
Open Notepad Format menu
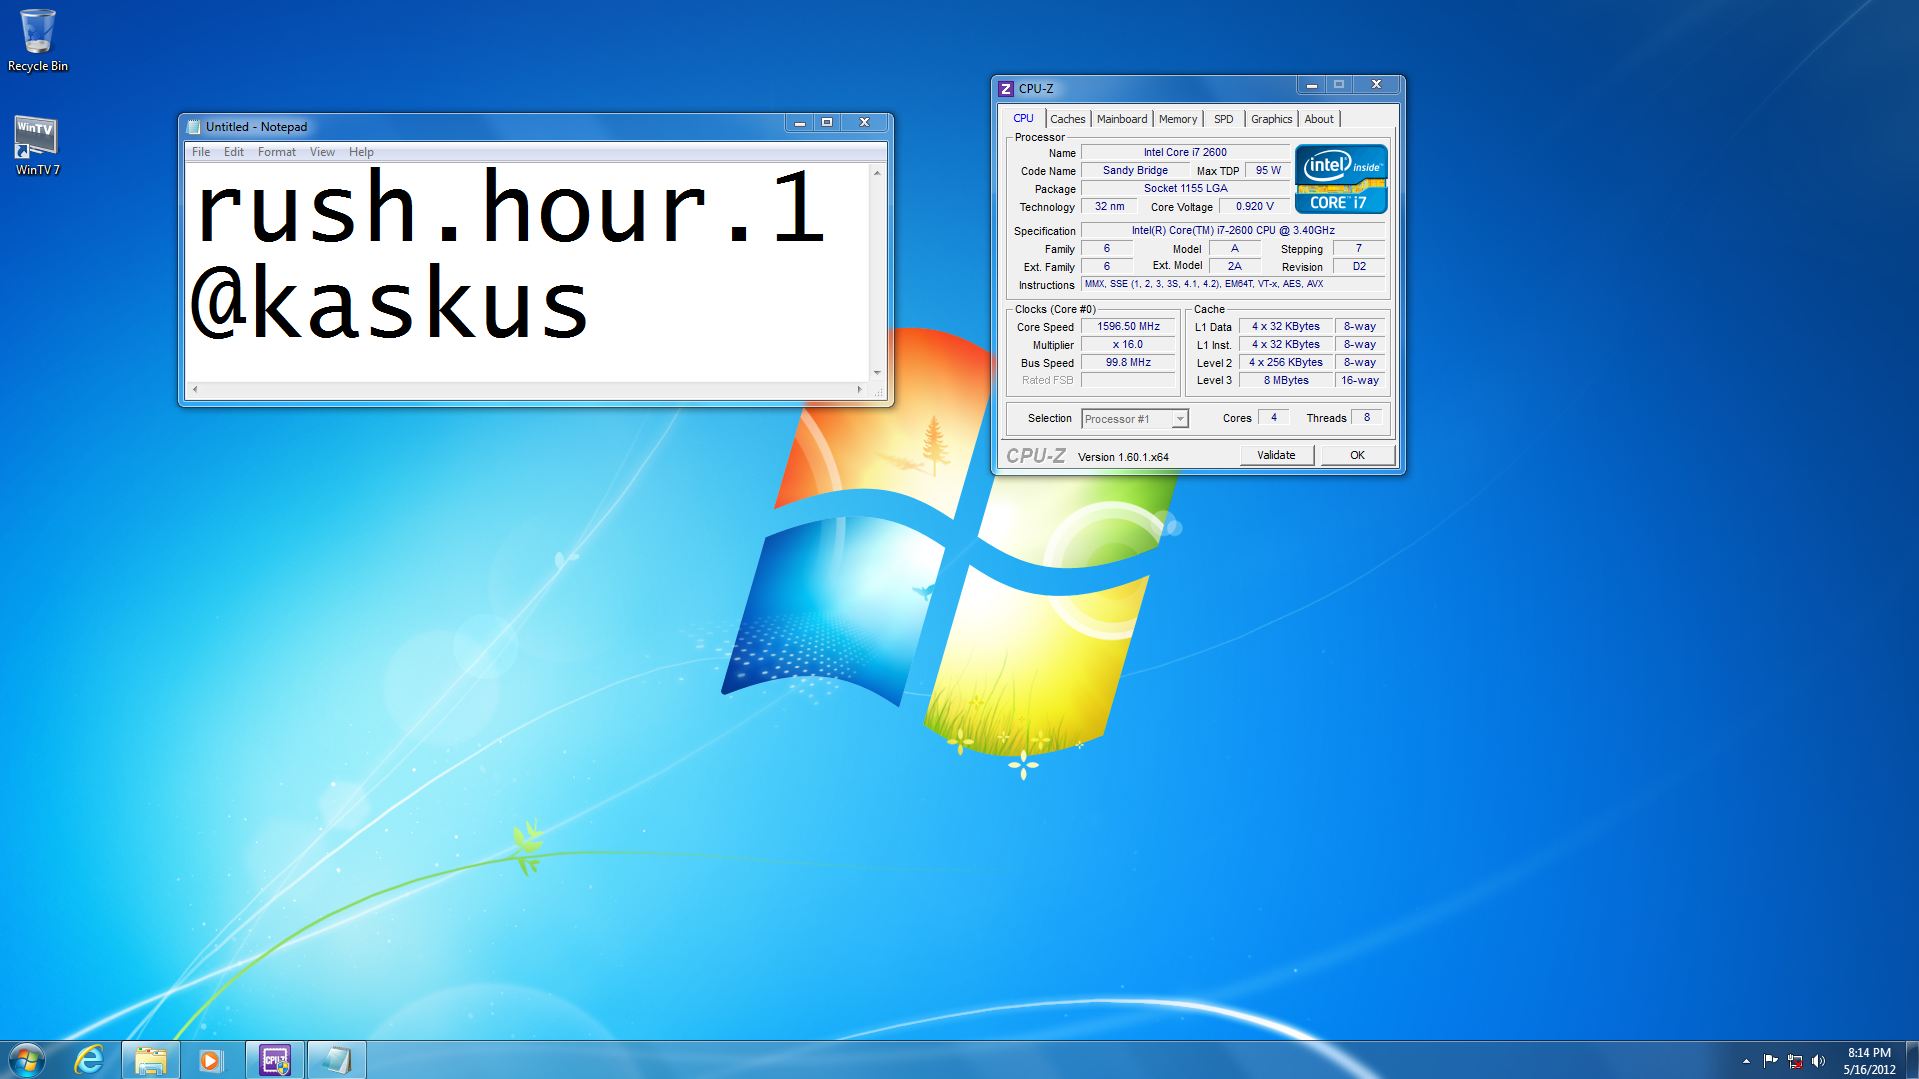pos(277,152)
